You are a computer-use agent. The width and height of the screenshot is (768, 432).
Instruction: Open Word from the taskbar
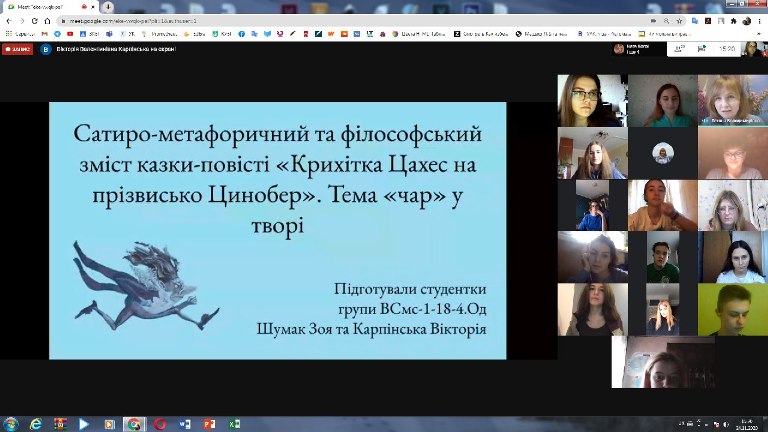[x=185, y=424]
